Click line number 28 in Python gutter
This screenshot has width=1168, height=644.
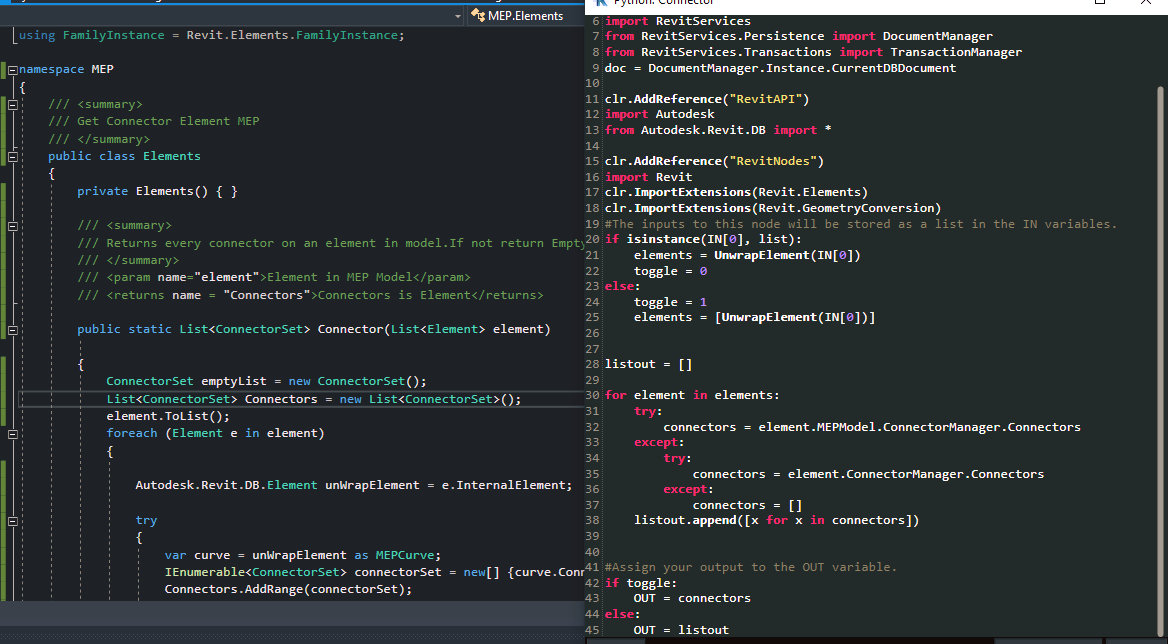coord(593,365)
